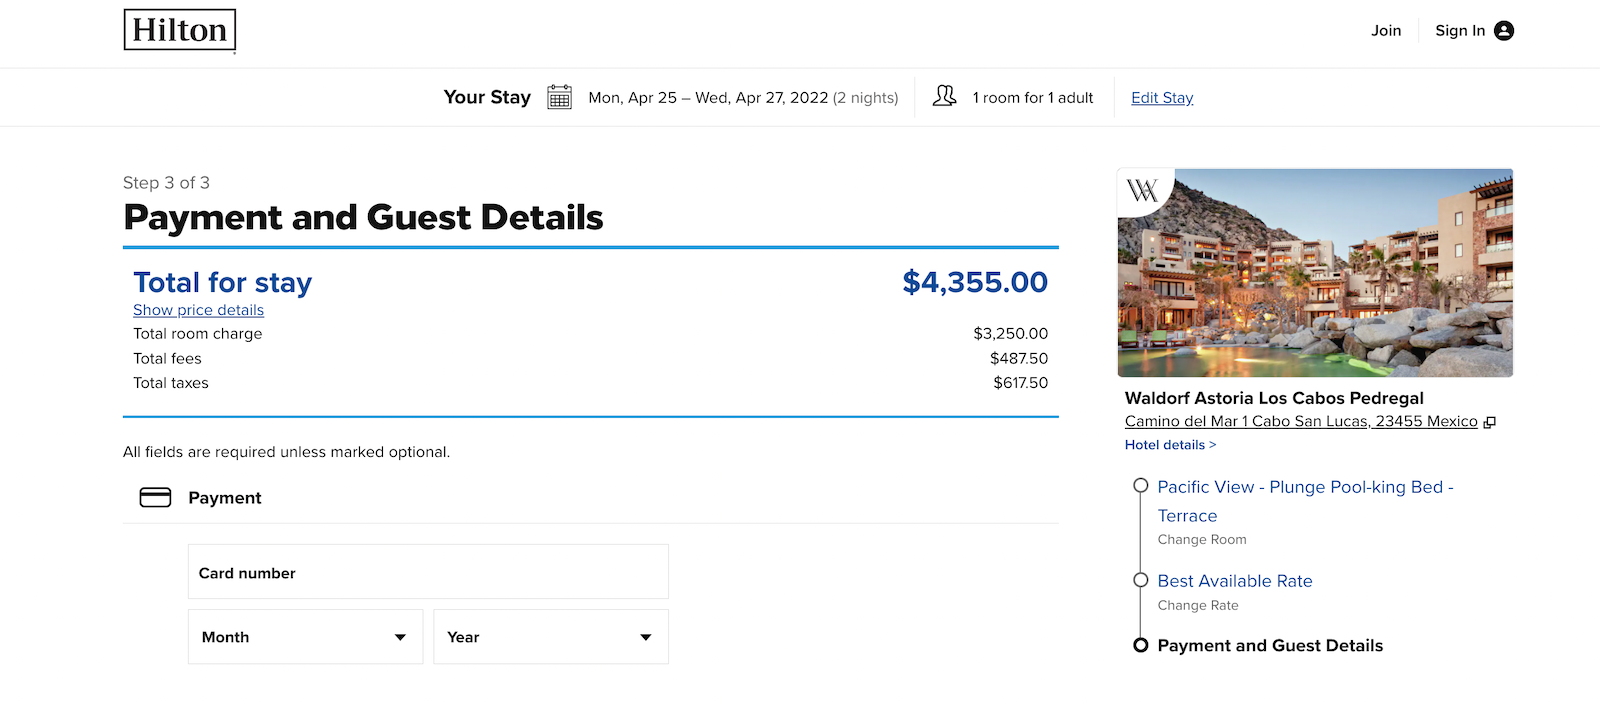Expand Show price details
Screen dimensions: 1600x707
pyautogui.click(x=198, y=310)
